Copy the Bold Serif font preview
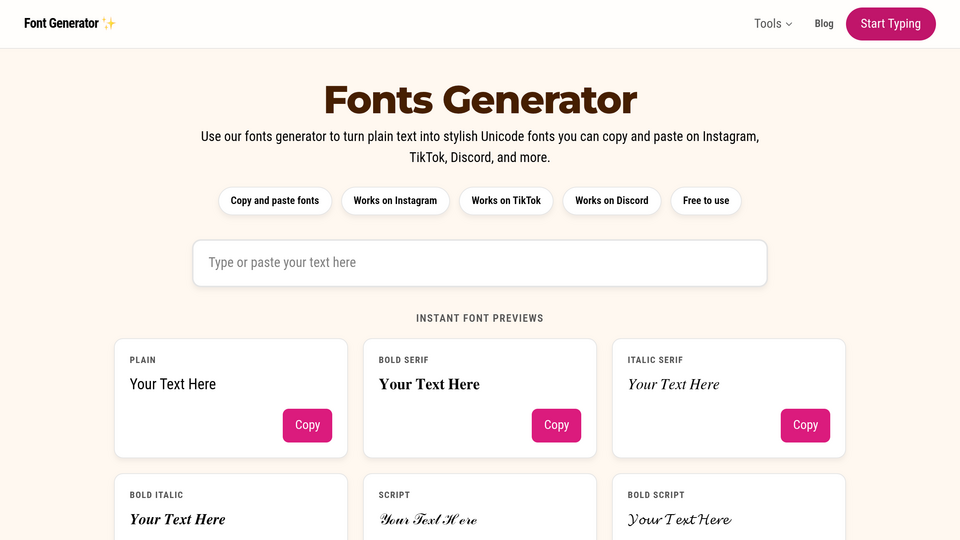The height and width of the screenshot is (540, 960). 556,426
